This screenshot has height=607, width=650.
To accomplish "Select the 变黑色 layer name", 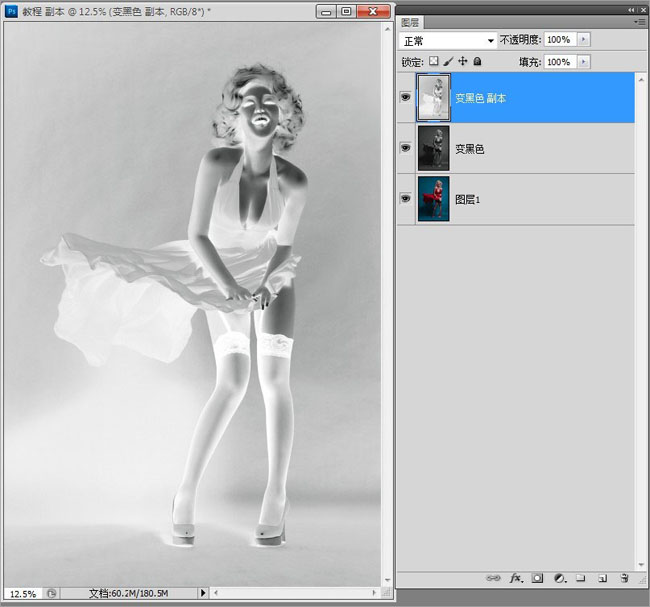I will (470, 149).
